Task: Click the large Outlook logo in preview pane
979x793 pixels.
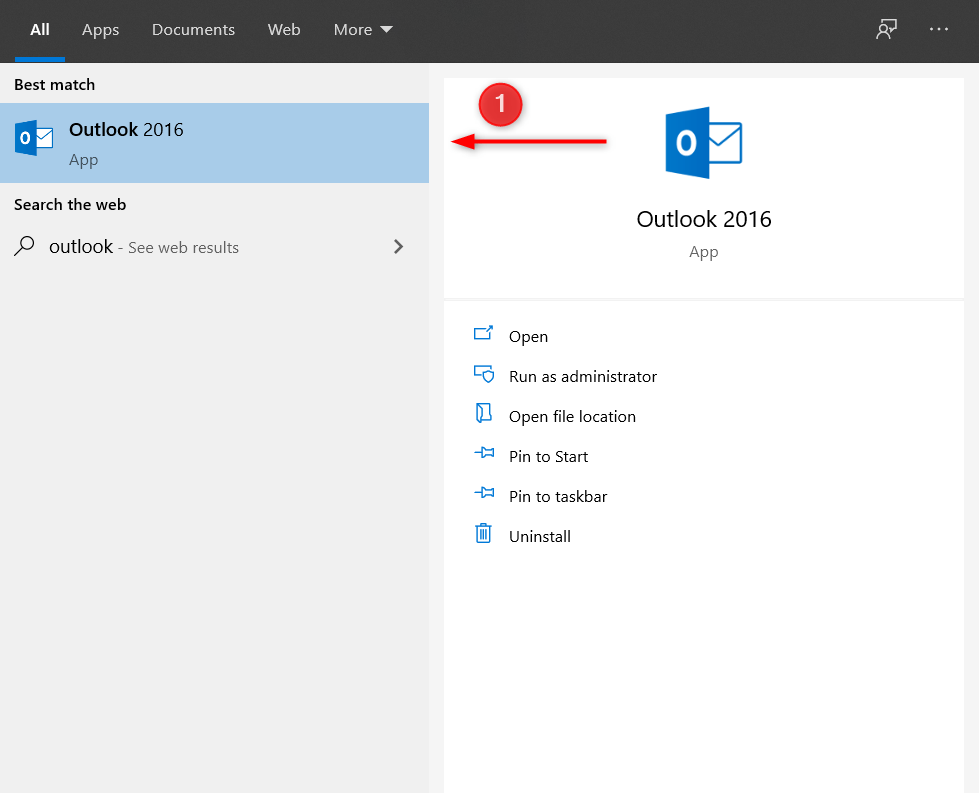Action: tap(704, 143)
